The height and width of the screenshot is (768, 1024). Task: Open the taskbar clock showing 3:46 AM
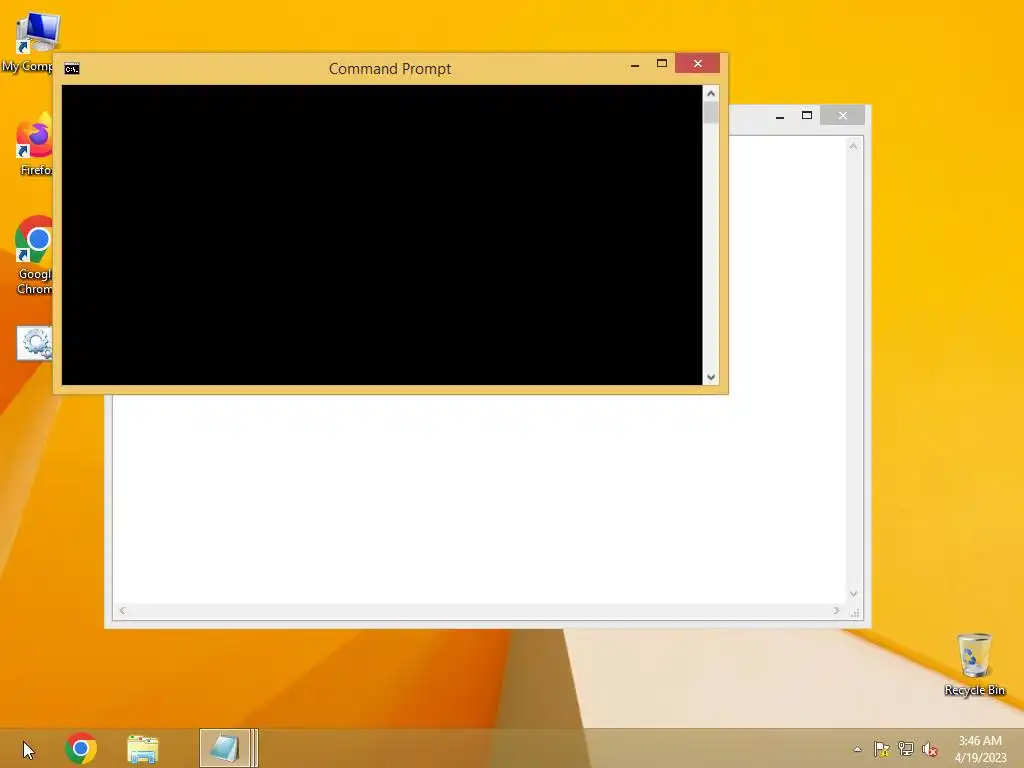pos(980,748)
